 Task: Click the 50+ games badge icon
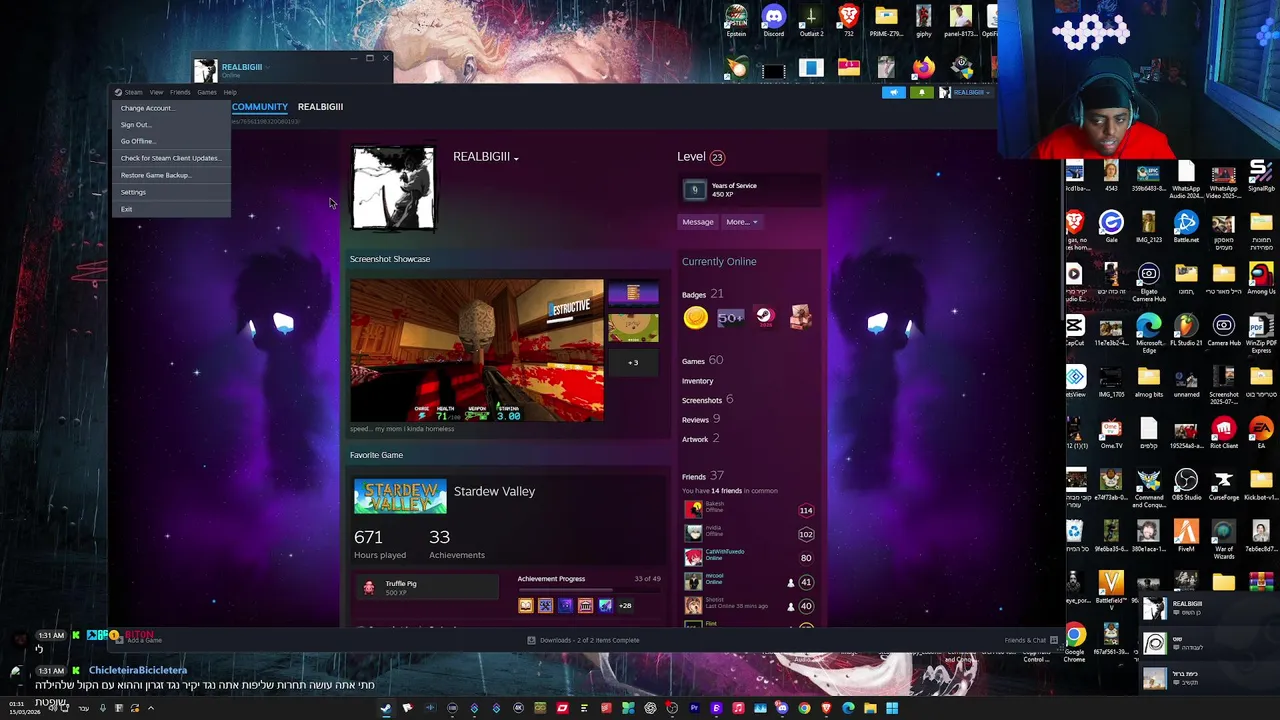point(730,318)
